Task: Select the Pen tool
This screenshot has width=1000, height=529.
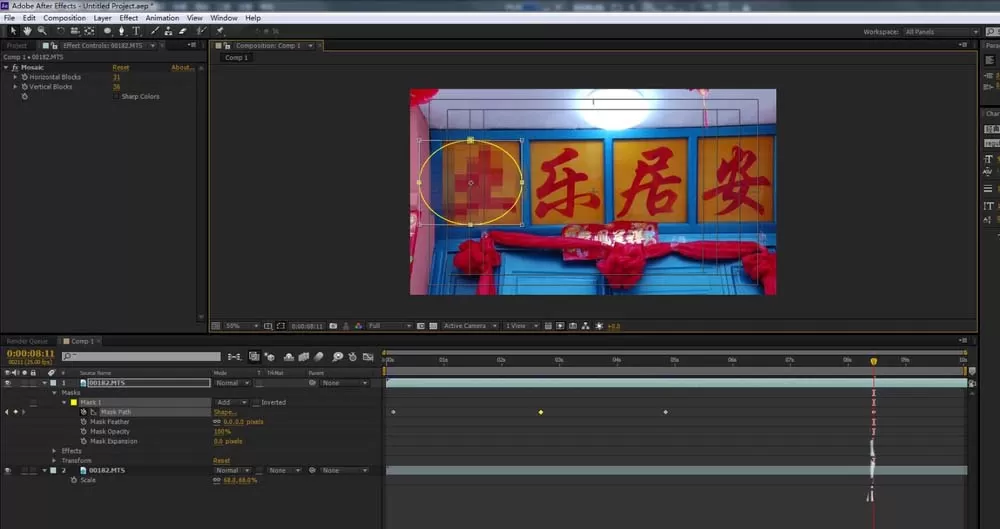Action: [121, 31]
